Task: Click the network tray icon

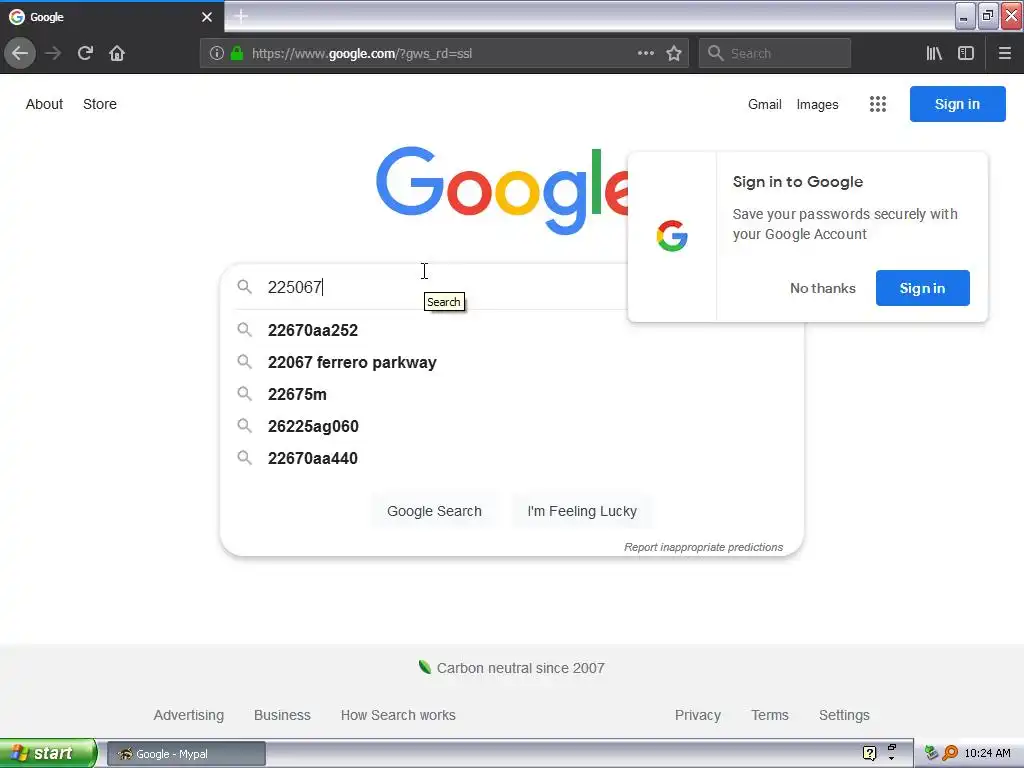Action: click(x=931, y=753)
